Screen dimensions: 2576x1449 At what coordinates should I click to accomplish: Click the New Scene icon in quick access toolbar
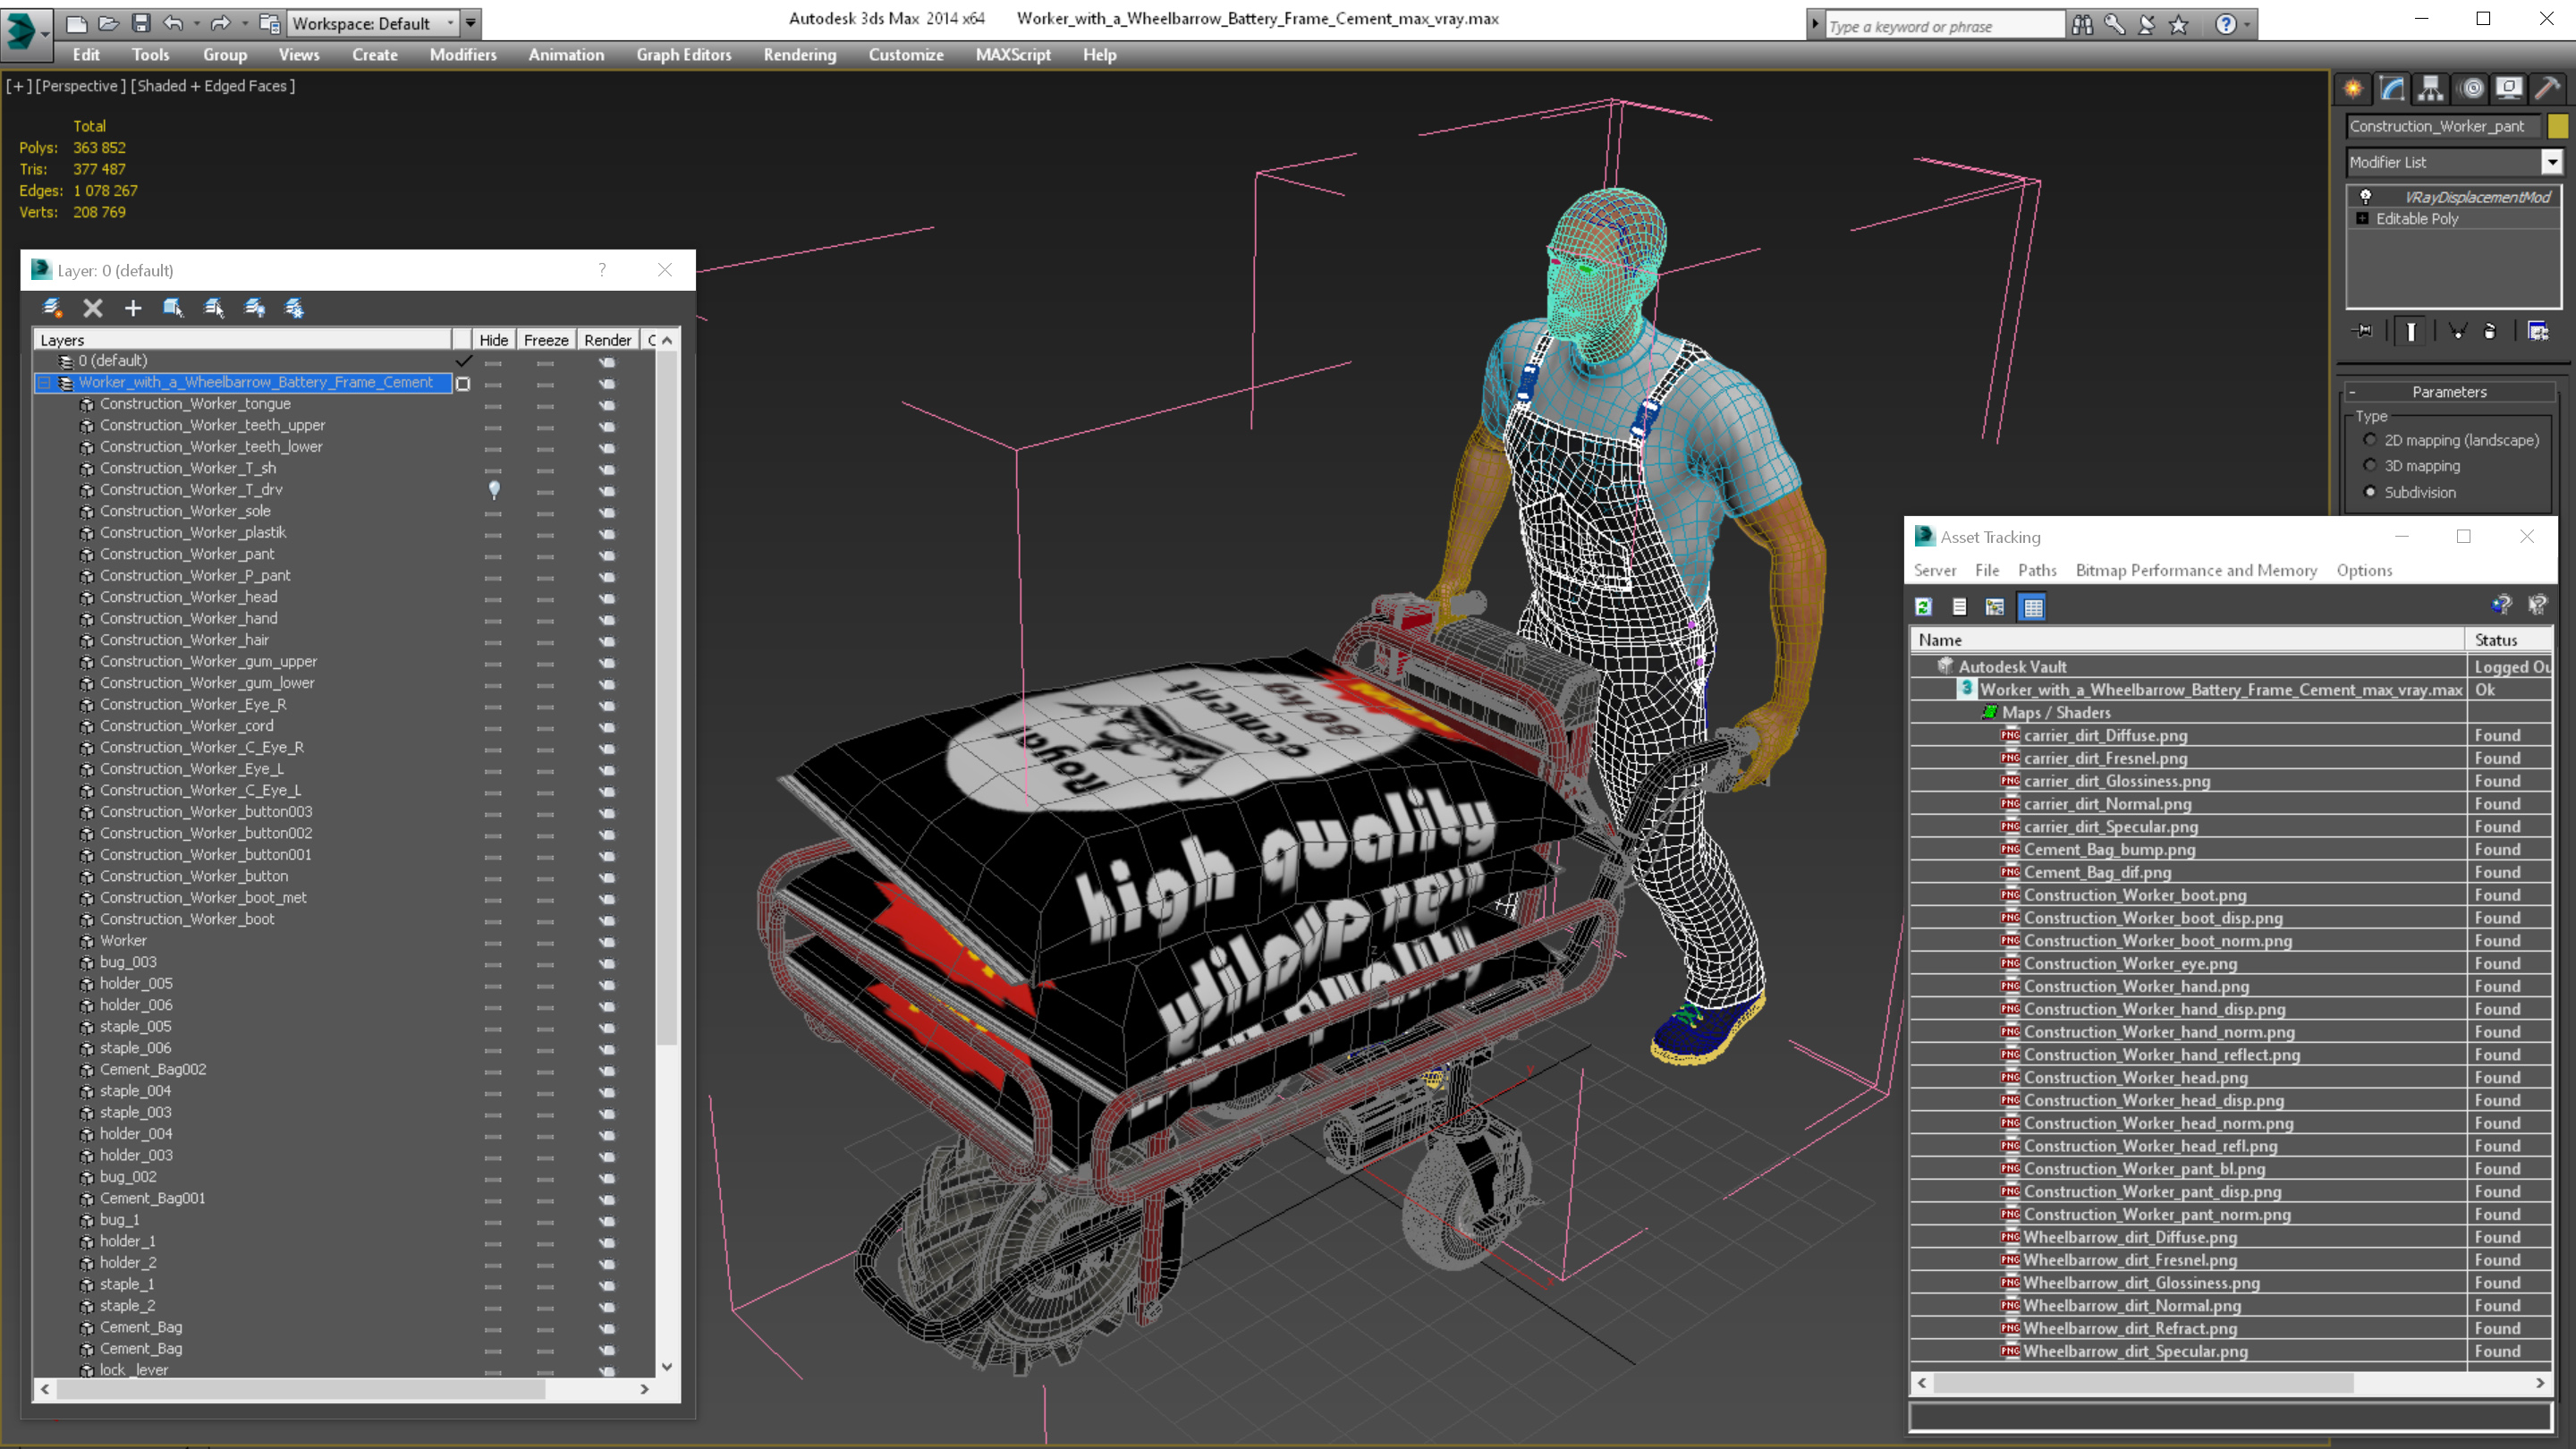pos(76,23)
